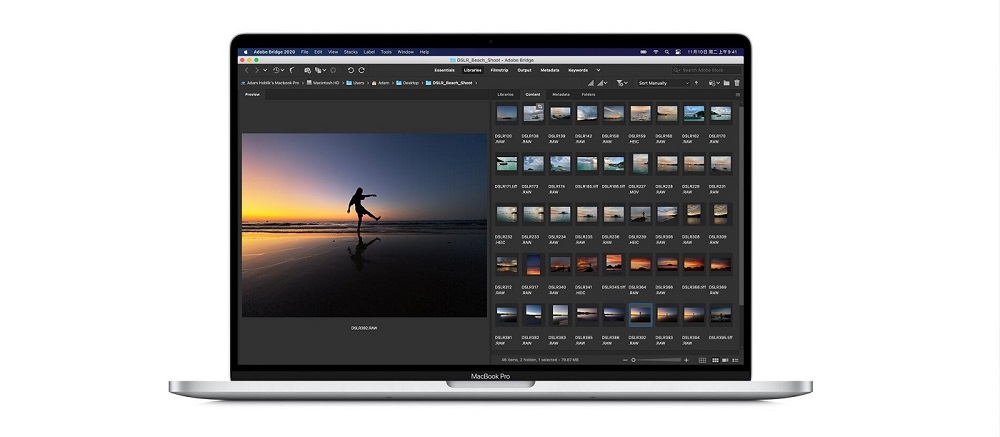This screenshot has width=1000, height=437.
Task: Click the thumbnail size slider
Action: coord(656,360)
